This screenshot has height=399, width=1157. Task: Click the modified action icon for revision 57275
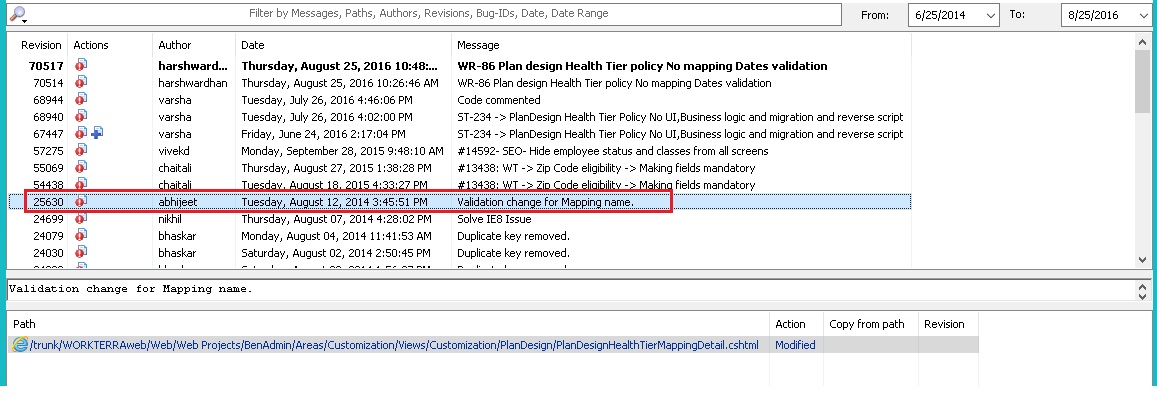(81, 150)
